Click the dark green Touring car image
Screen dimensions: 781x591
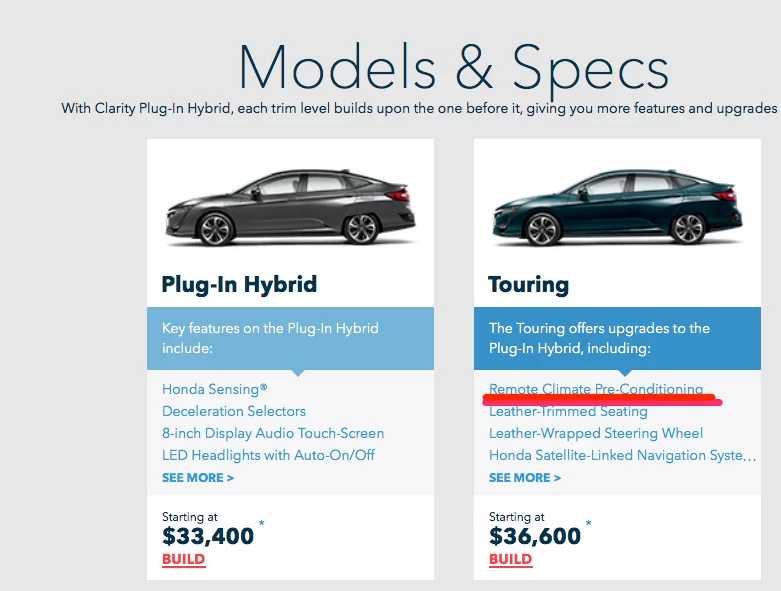[x=617, y=208]
